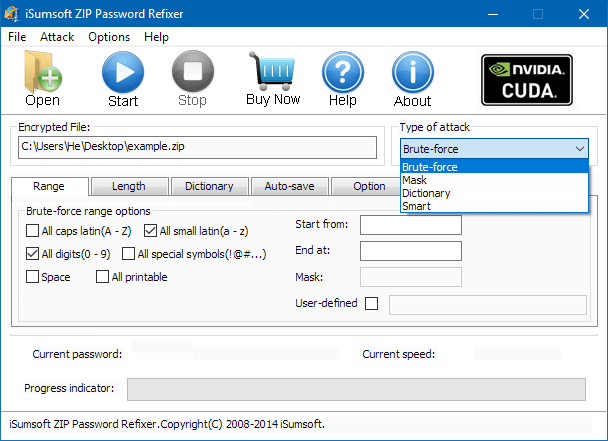The width and height of the screenshot is (608, 441).
Task: Switch to the Auto-save tab
Action: 290,186
